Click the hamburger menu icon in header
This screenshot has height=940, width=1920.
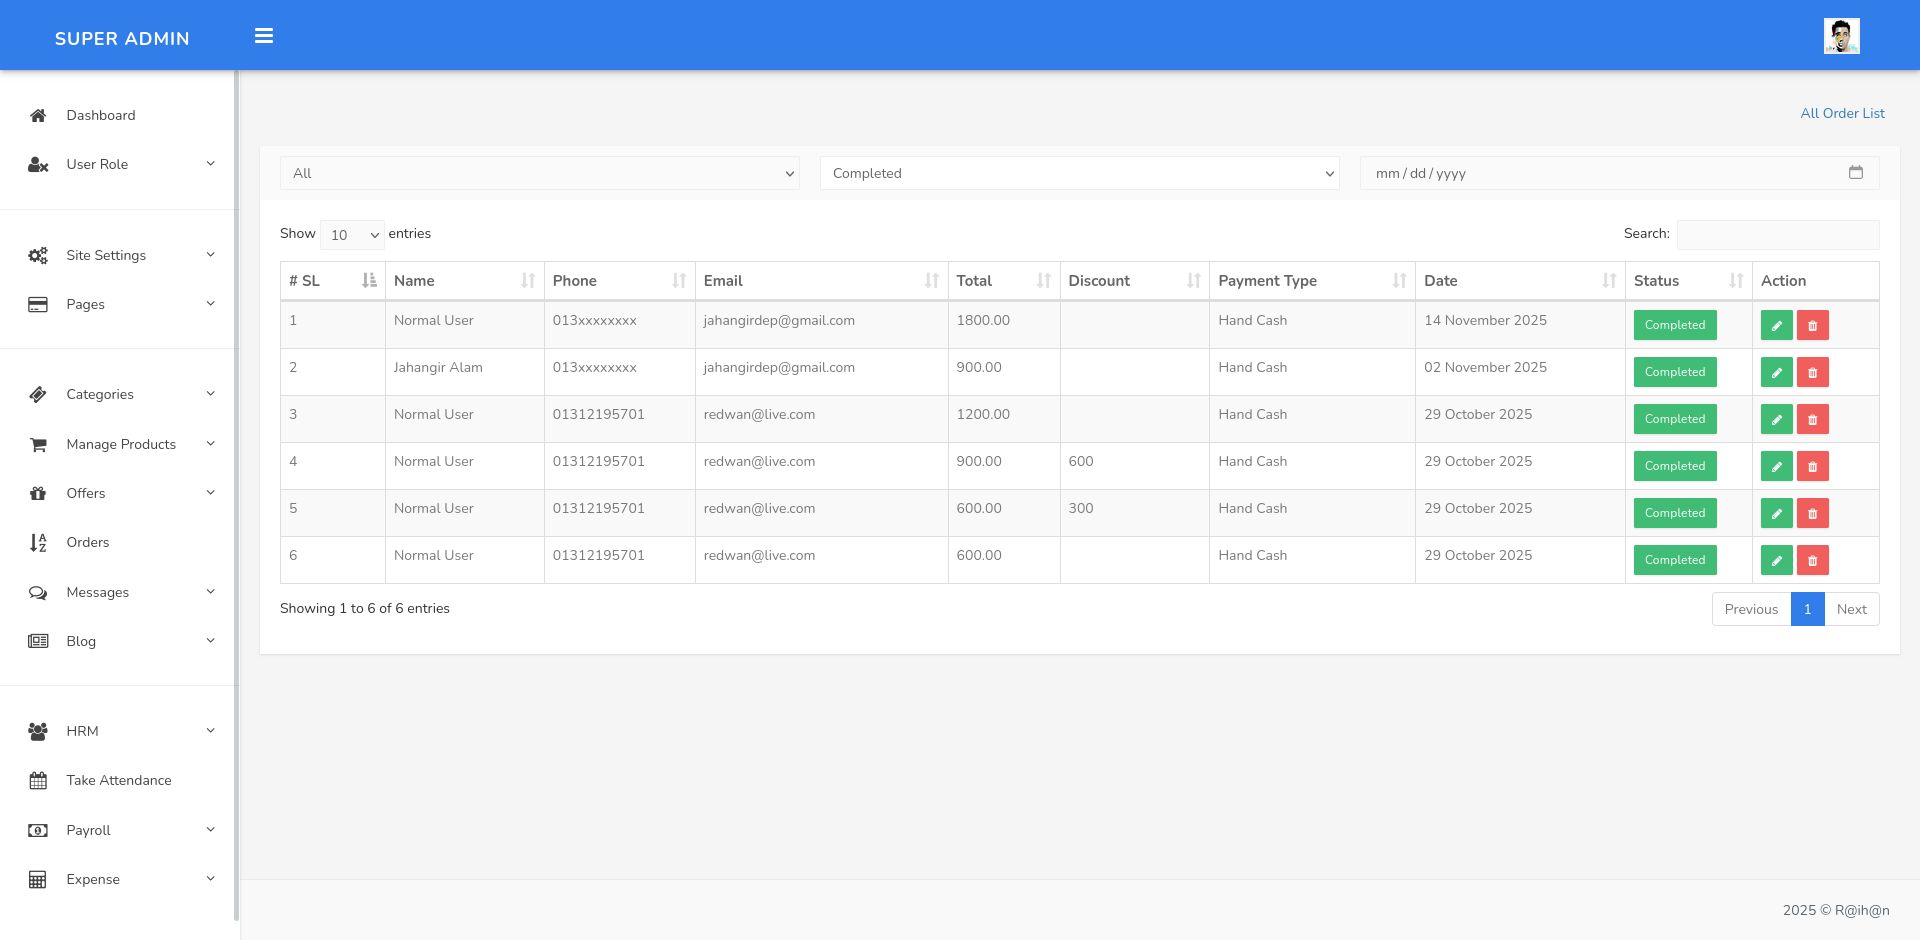tap(264, 36)
